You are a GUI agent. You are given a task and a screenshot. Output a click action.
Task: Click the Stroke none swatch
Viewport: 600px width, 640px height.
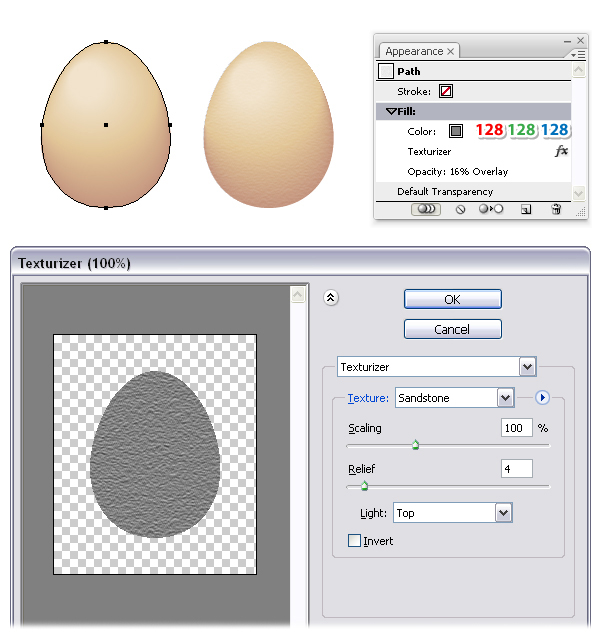click(446, 91)
